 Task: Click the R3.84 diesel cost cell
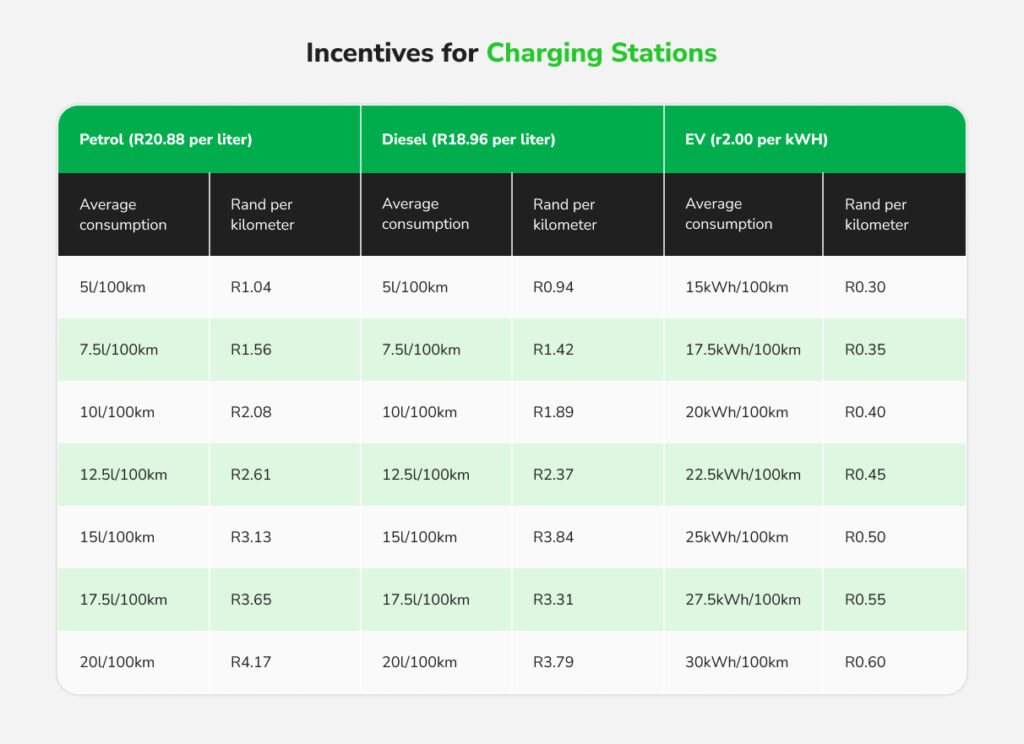coord(554,537)
